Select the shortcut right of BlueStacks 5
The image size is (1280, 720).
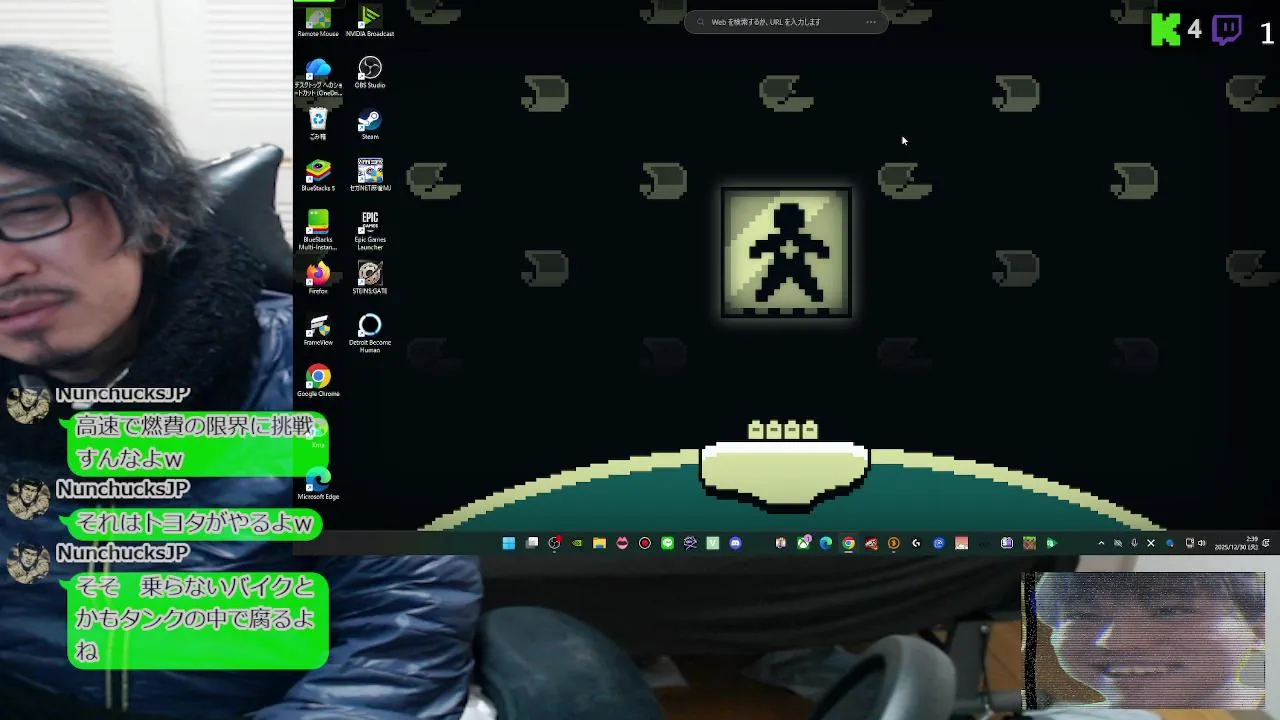pos(370,175)
